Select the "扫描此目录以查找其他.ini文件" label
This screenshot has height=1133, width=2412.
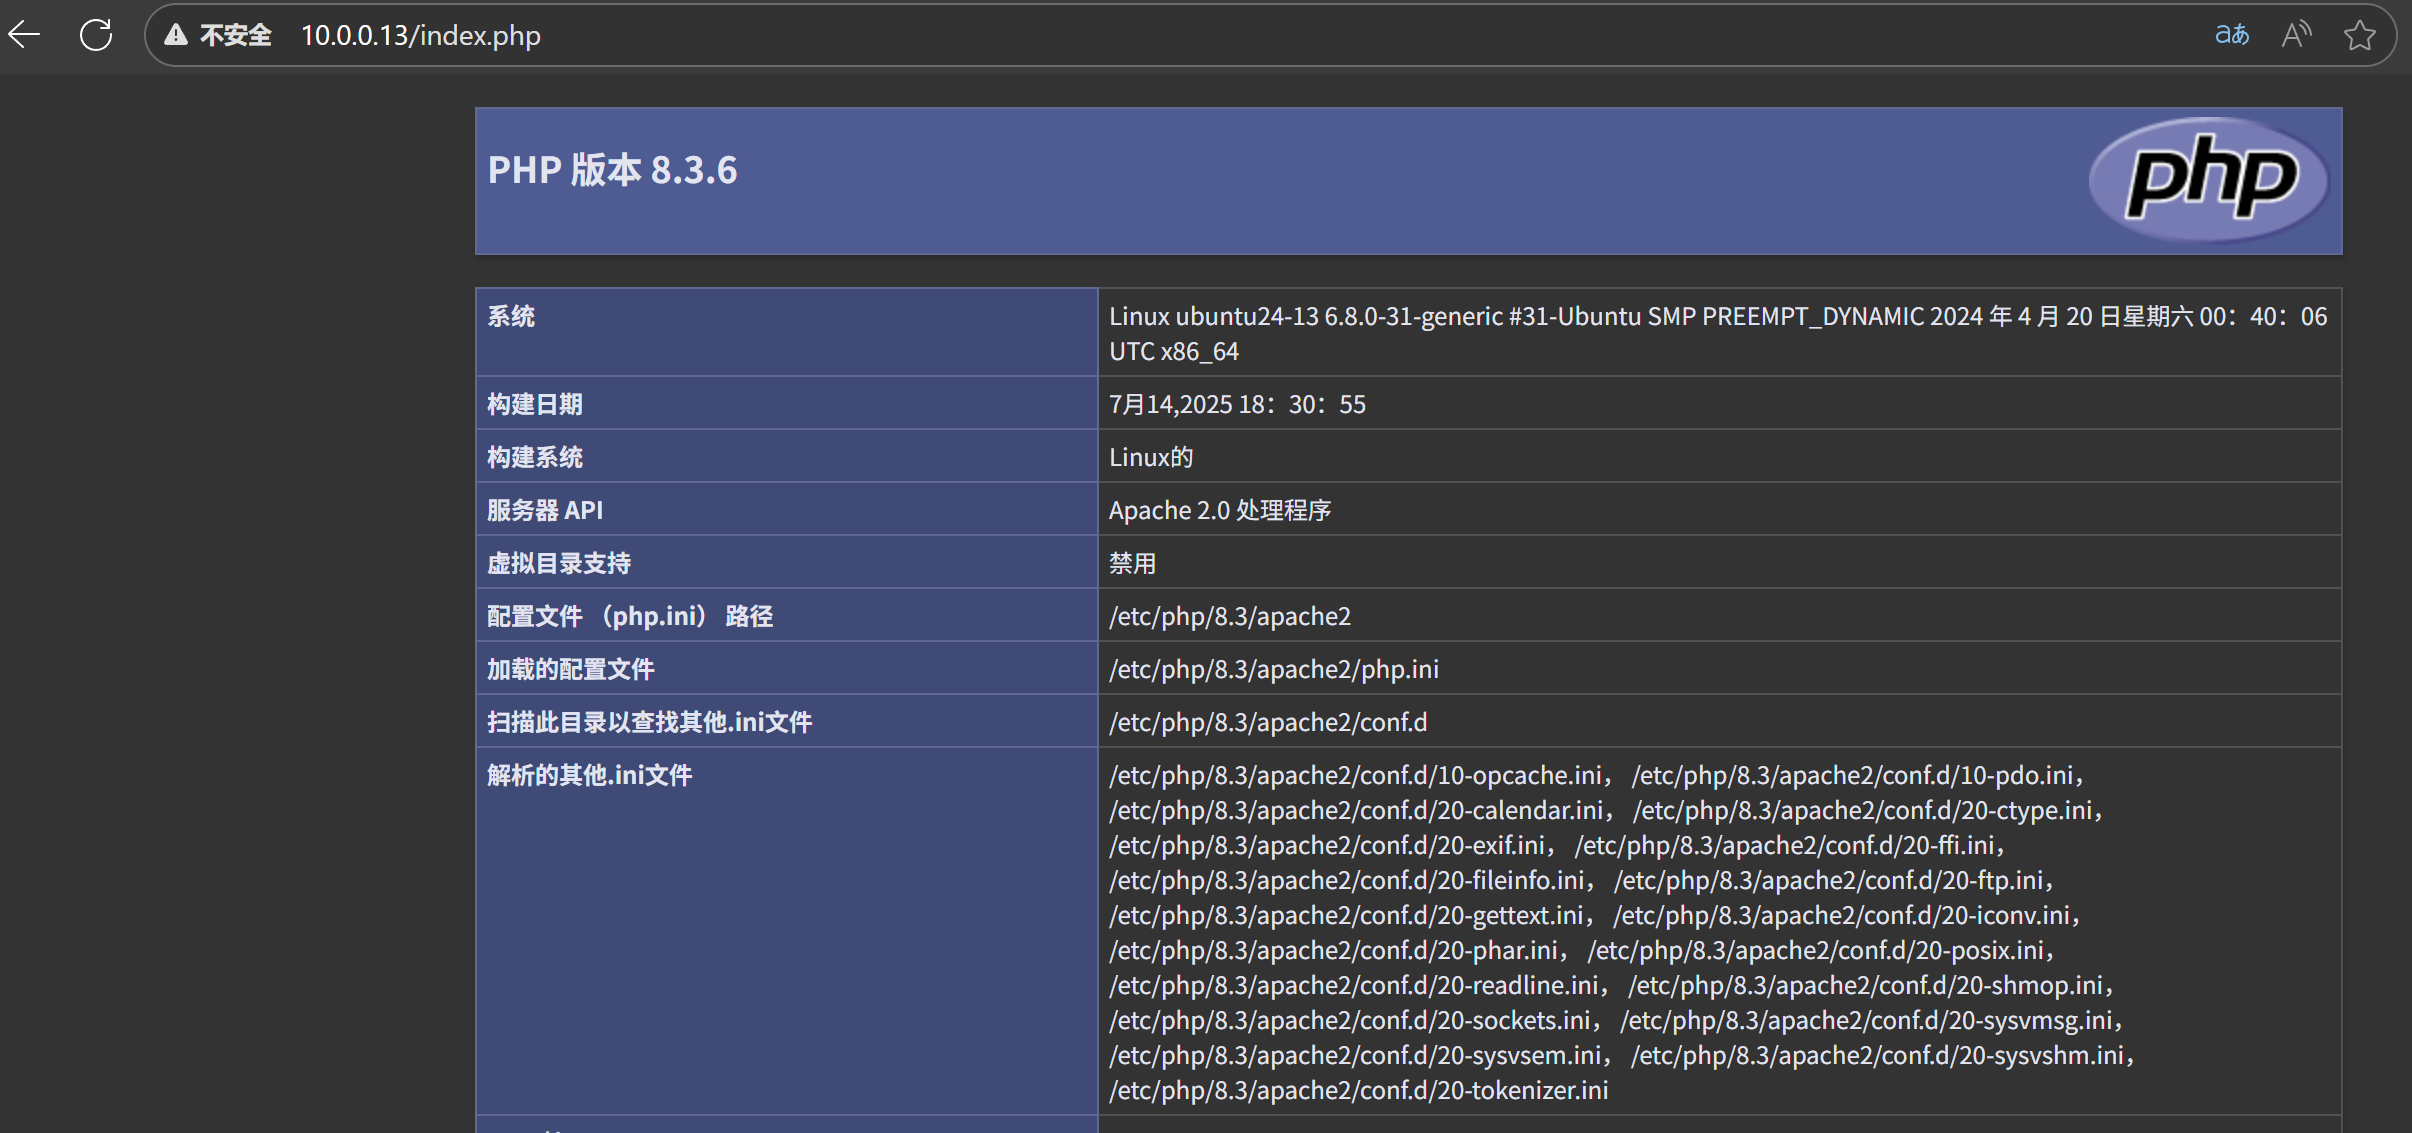coord(650,722)
